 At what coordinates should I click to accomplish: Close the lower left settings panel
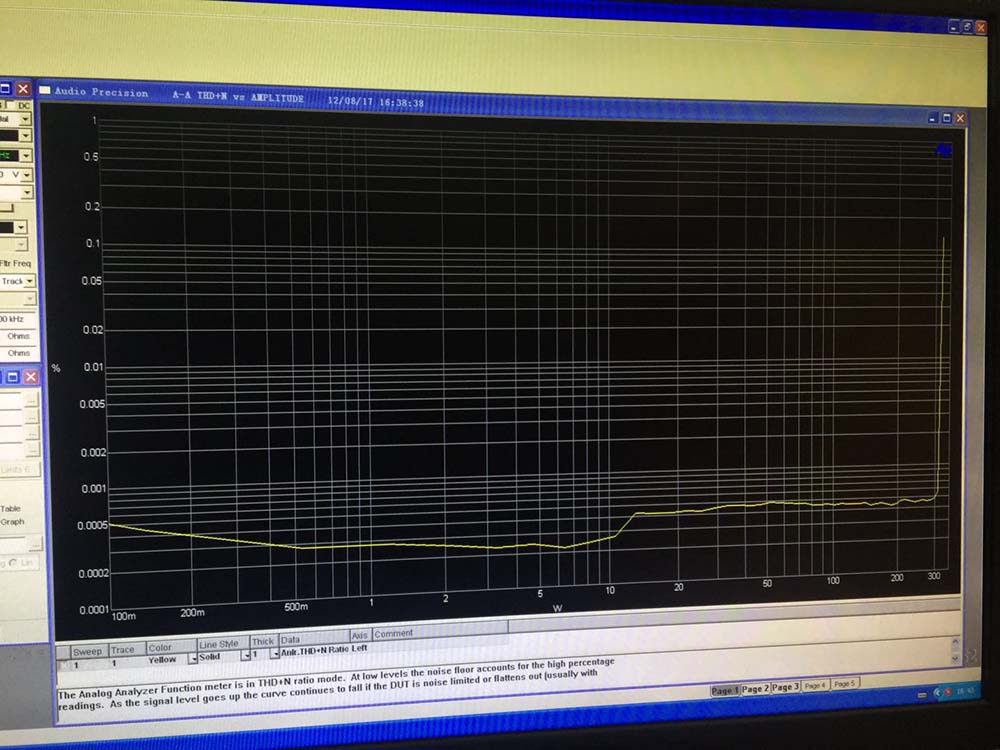pos(31,377)
